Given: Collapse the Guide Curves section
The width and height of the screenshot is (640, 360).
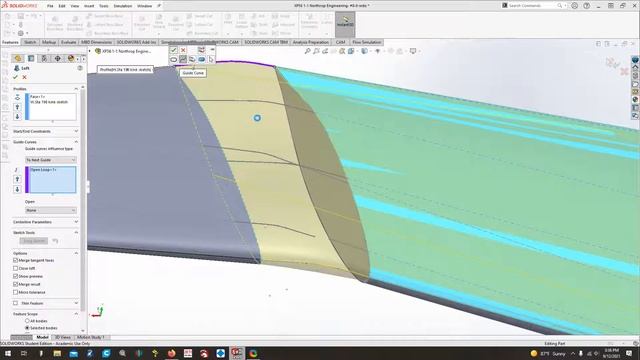Looking at the screenshot, I should click(76, 142).
